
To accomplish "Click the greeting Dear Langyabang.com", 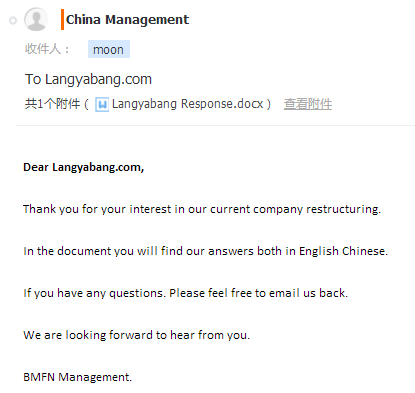I will pyautogui.click(x=84, y=167).
